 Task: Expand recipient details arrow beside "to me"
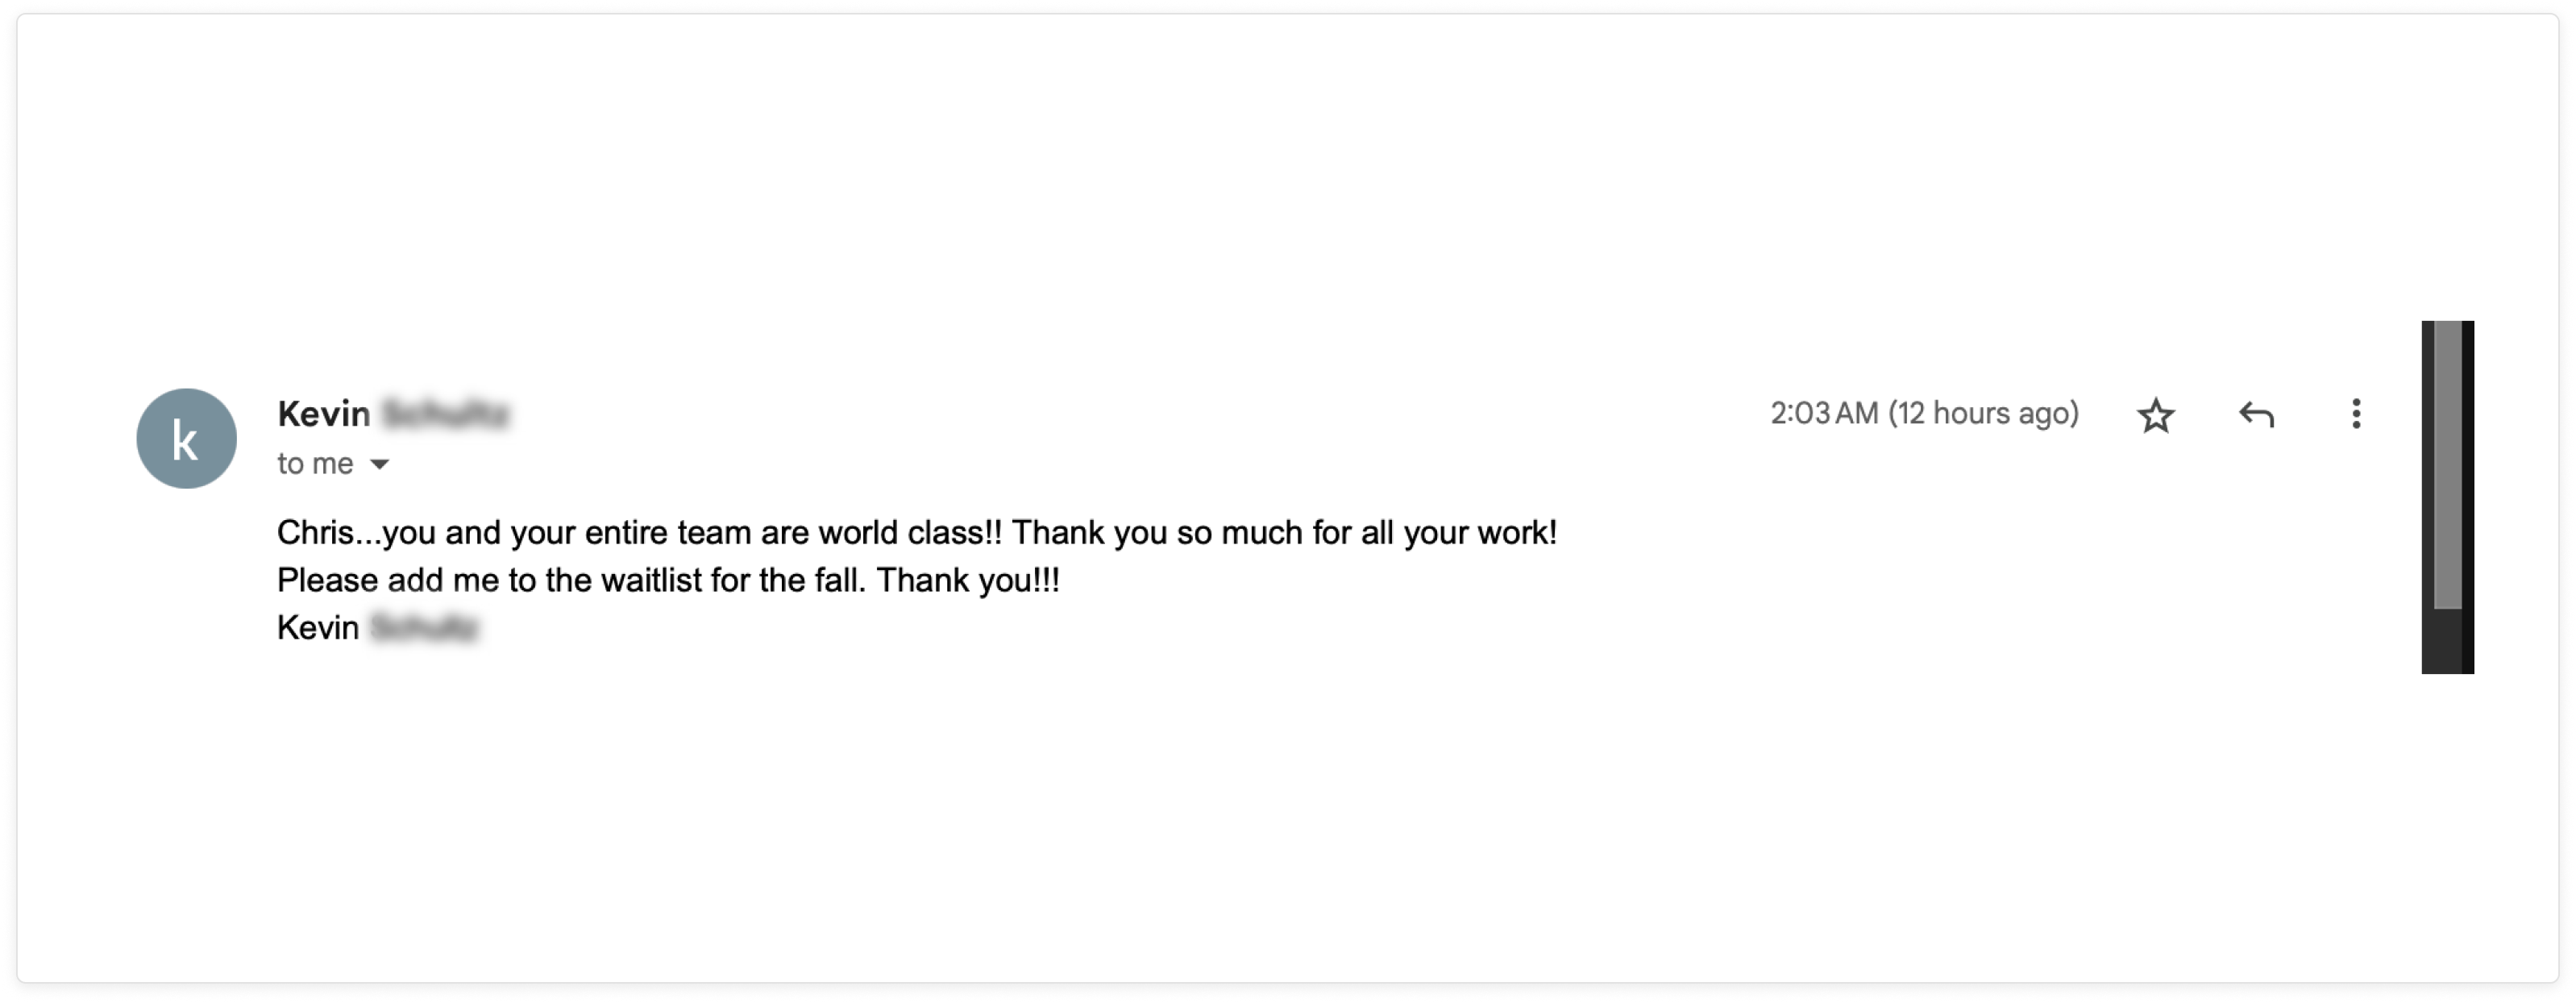tap(379, 464)
